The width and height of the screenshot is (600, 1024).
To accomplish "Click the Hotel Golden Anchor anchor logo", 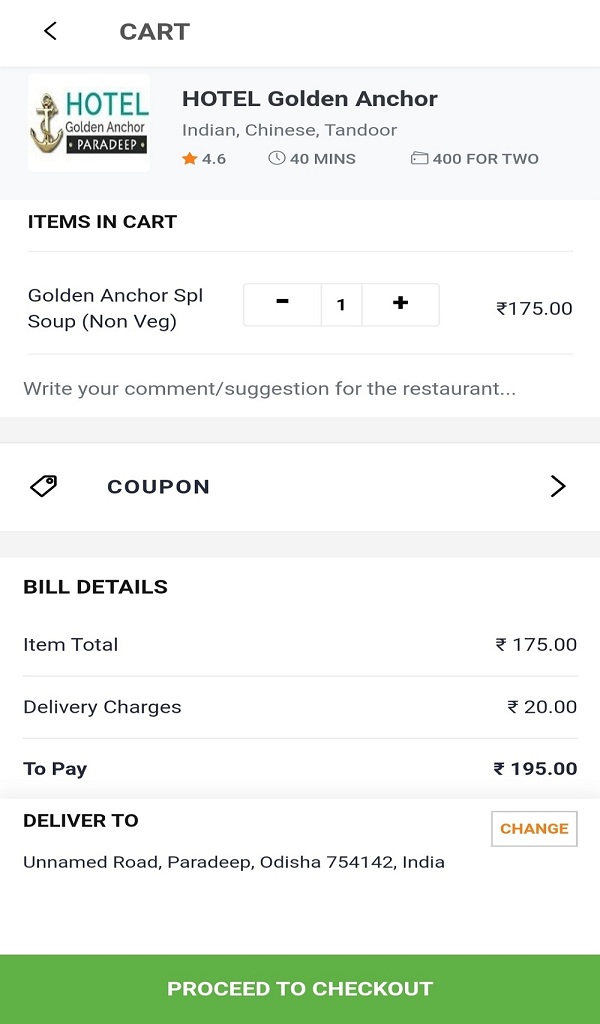I will (x=88, y=123).
